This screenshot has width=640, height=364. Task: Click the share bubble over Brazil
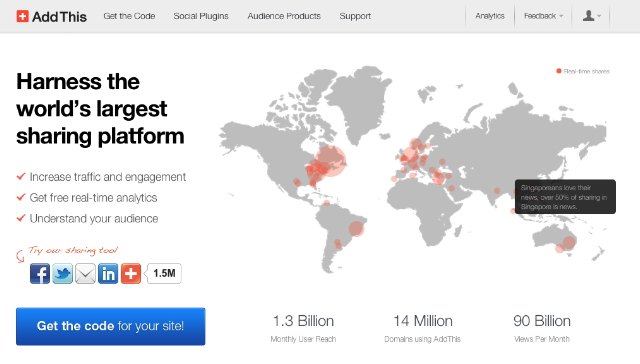click(356, 229)
